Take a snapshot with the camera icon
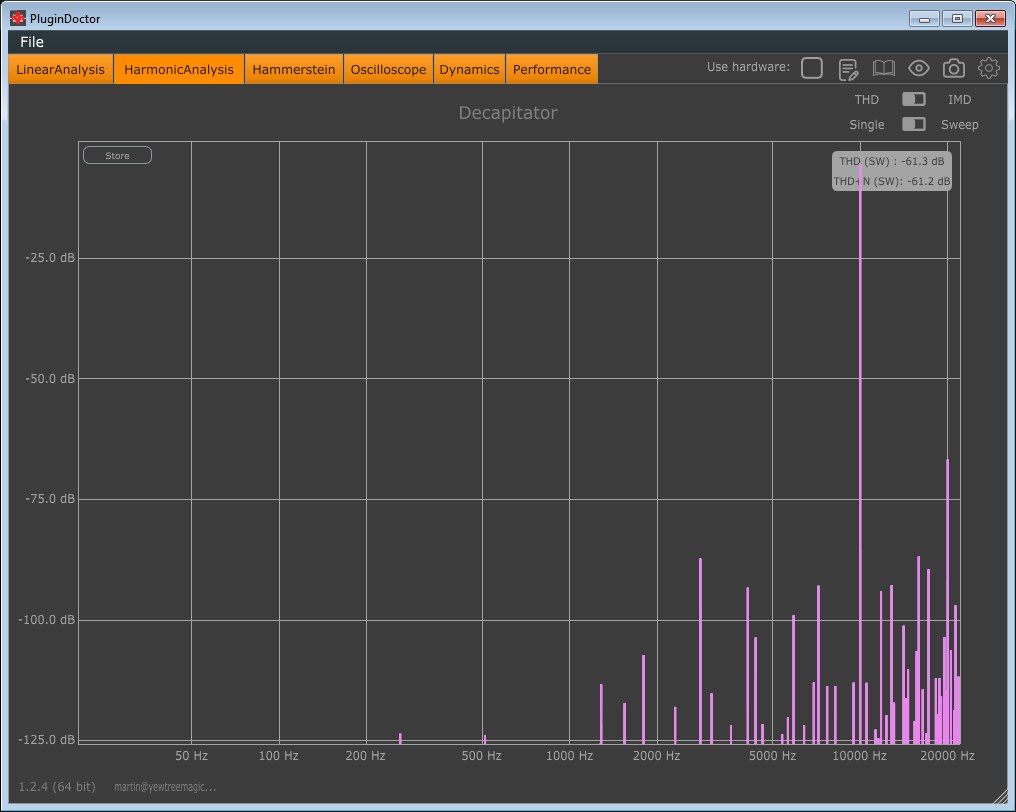1016x812 pixels. click(954, 68)
